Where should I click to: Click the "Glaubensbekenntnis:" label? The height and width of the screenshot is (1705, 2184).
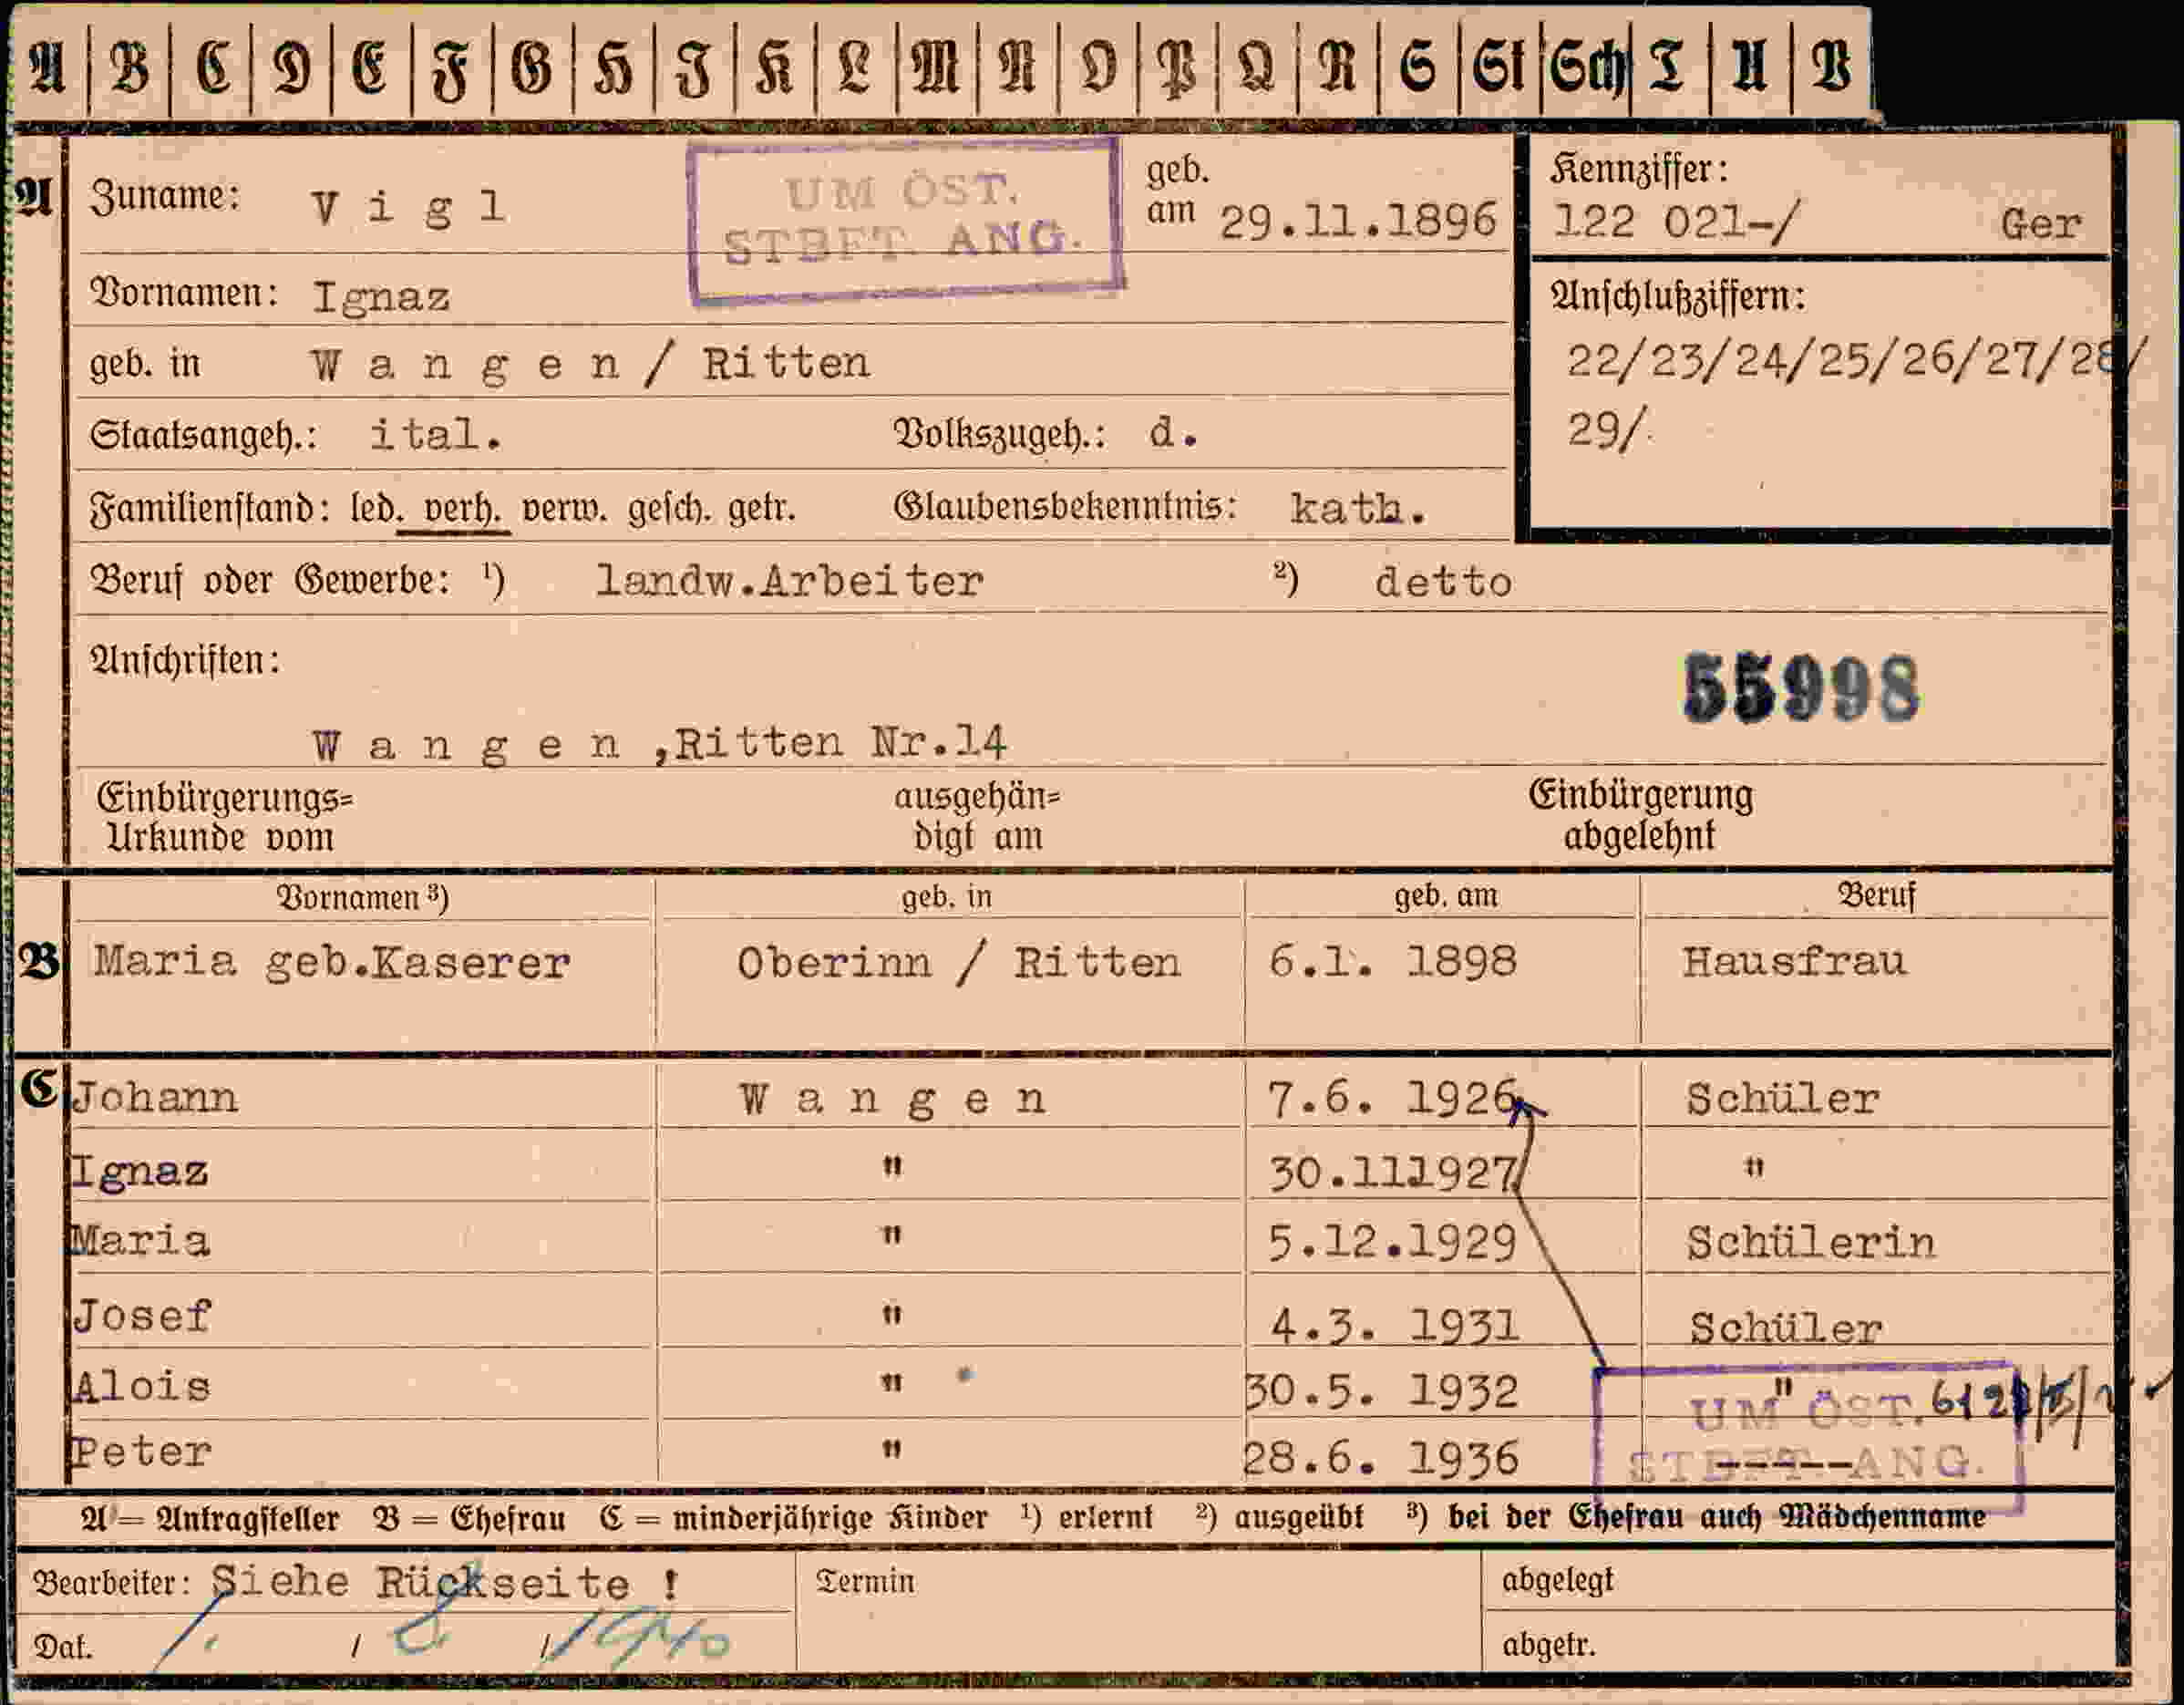[x=1066, y=507]
